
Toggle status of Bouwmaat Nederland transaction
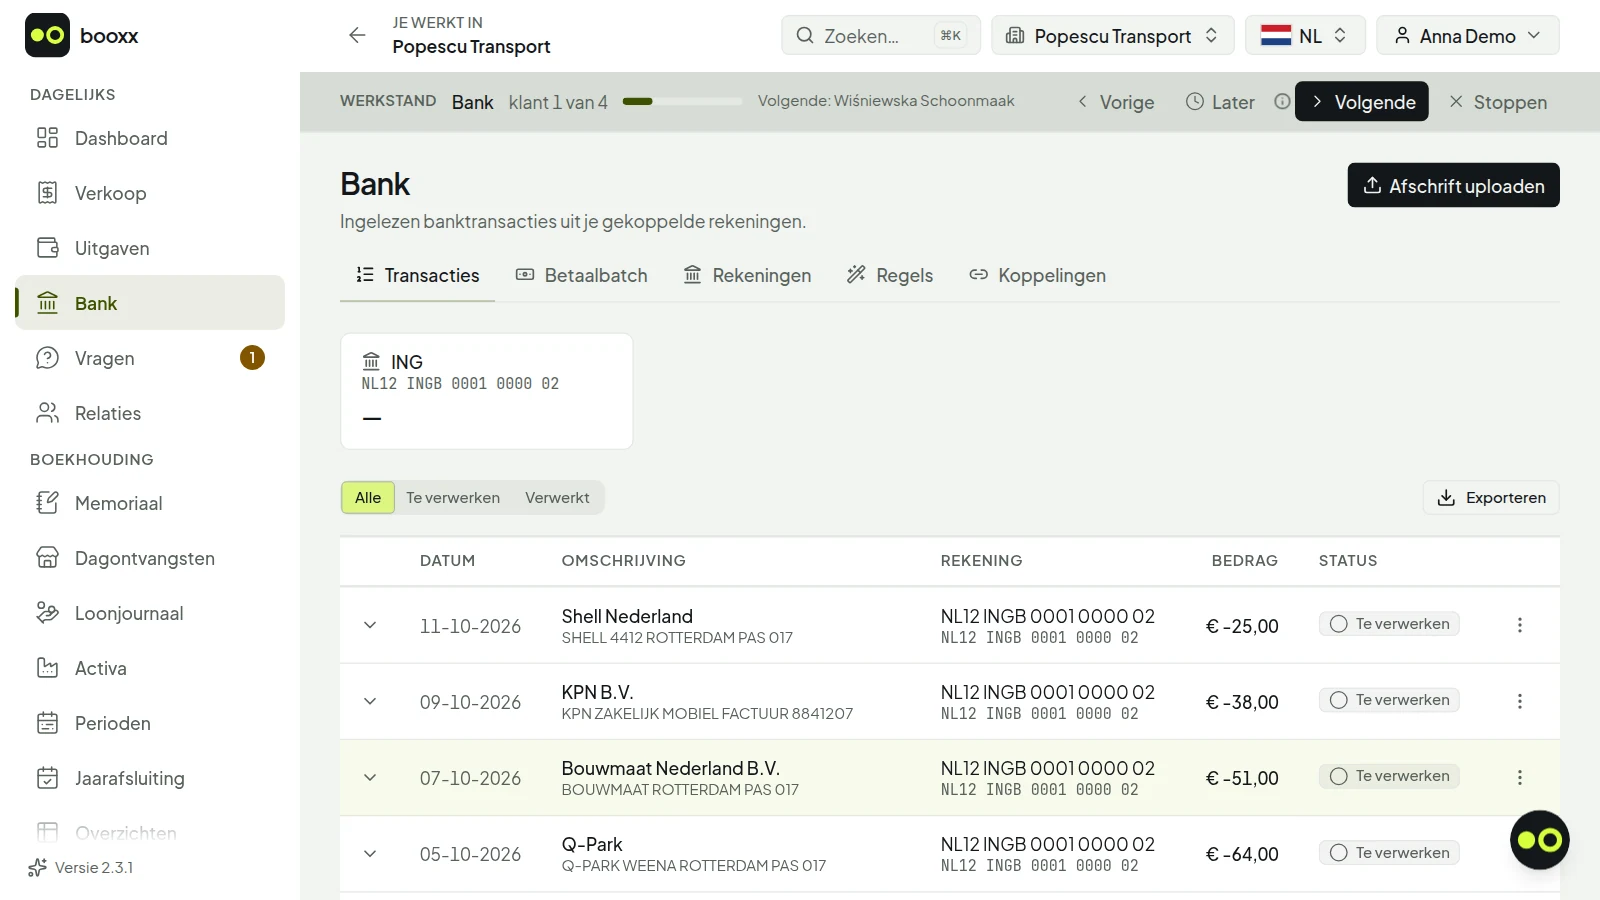tap(1389, 776)
